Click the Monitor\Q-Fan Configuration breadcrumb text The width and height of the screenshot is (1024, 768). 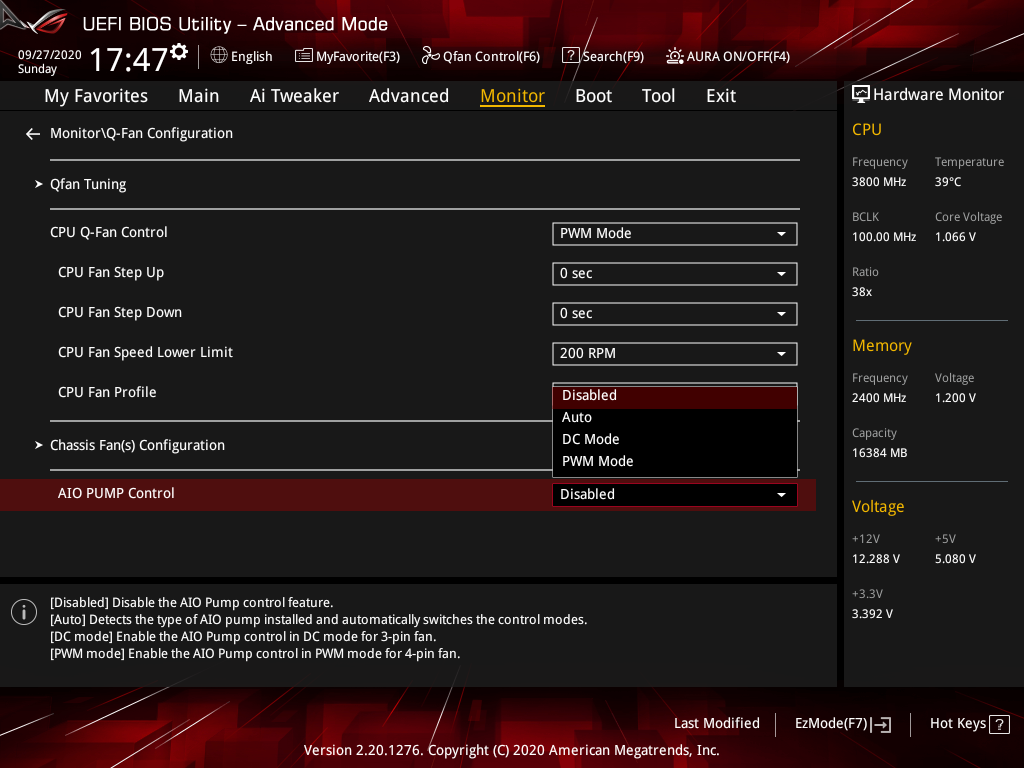(141, 133)
